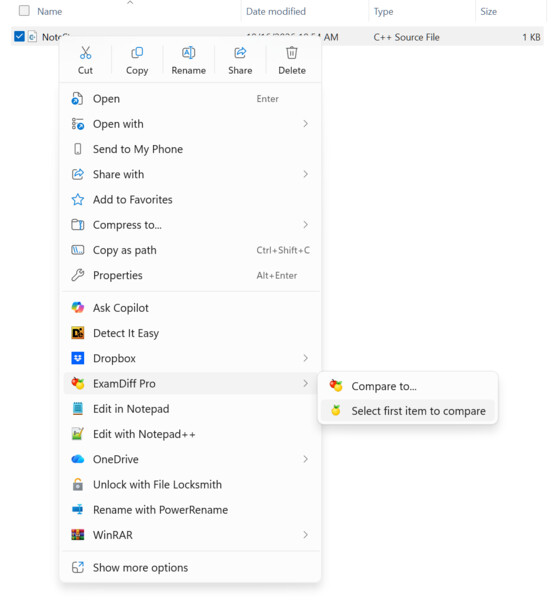Expand the Open with submenu arrow

(x=306, y=124)
